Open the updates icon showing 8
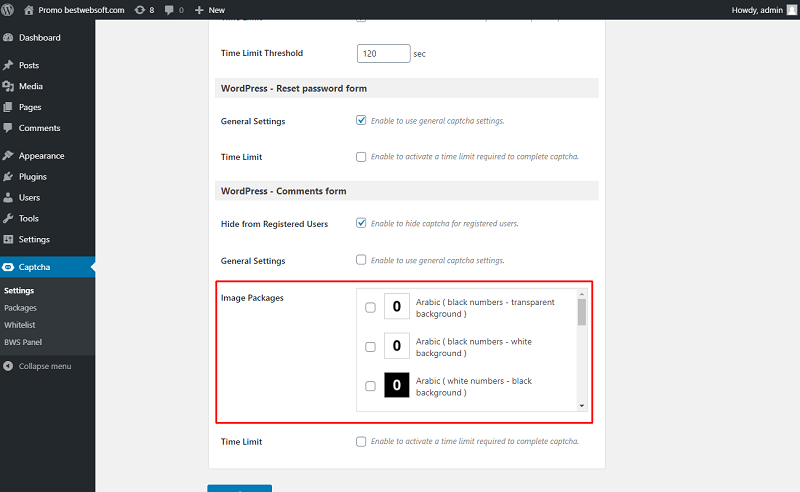This screenshot has height=492, width=800. (x=139, y=10)
